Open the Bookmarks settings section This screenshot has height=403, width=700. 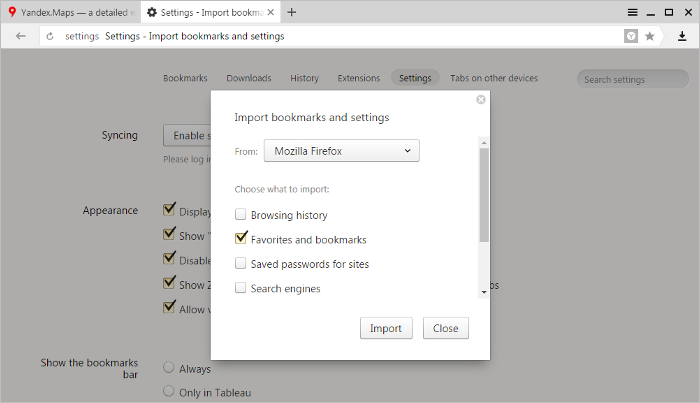tap(185, 78)
